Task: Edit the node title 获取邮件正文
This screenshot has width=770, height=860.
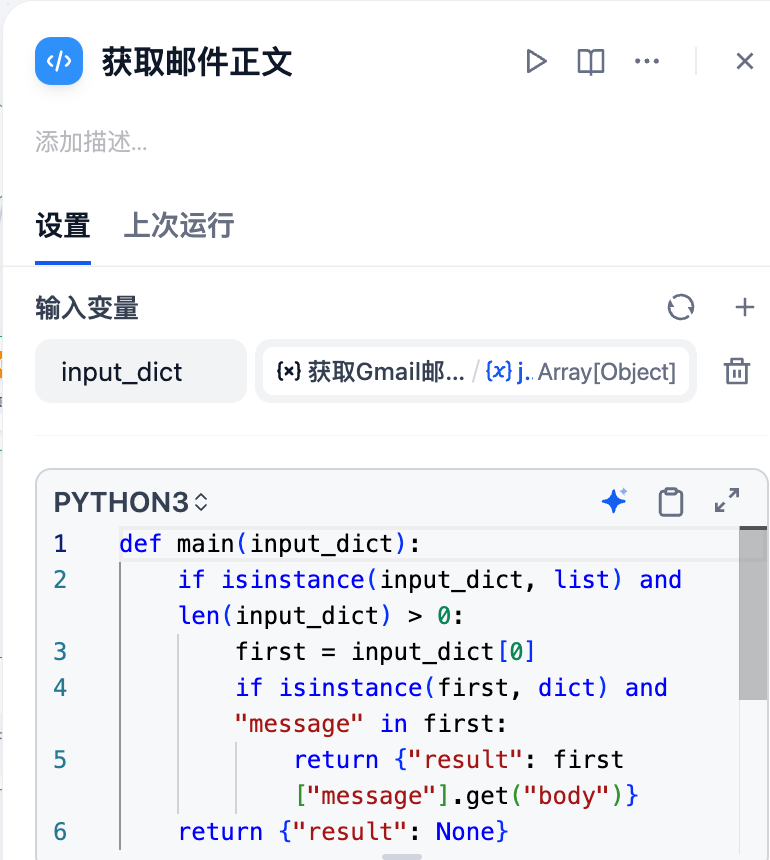Action: (x=197, y=61)
